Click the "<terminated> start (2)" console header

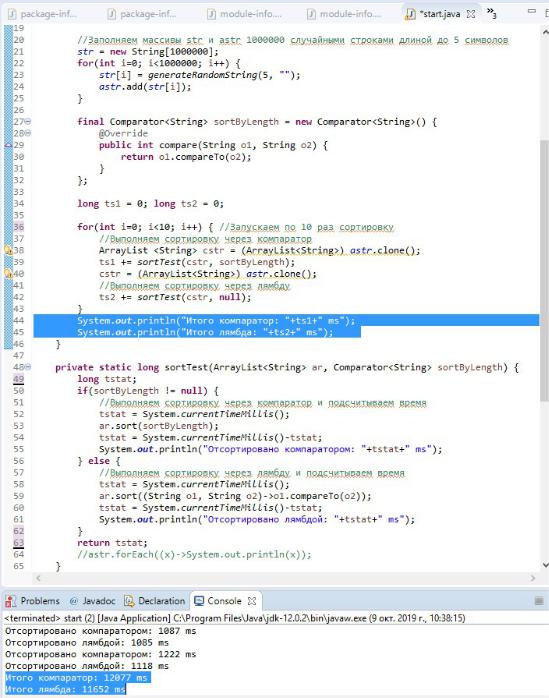click(x=235, y=618)
